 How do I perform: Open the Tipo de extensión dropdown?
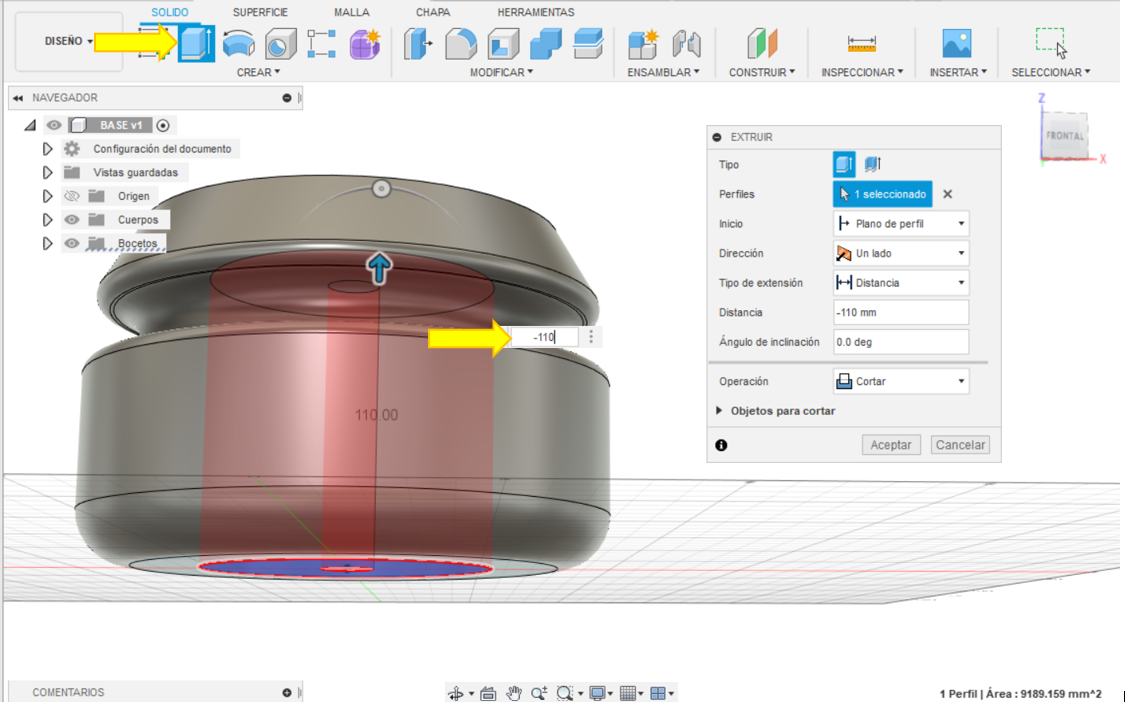click(x=901, y=283)
